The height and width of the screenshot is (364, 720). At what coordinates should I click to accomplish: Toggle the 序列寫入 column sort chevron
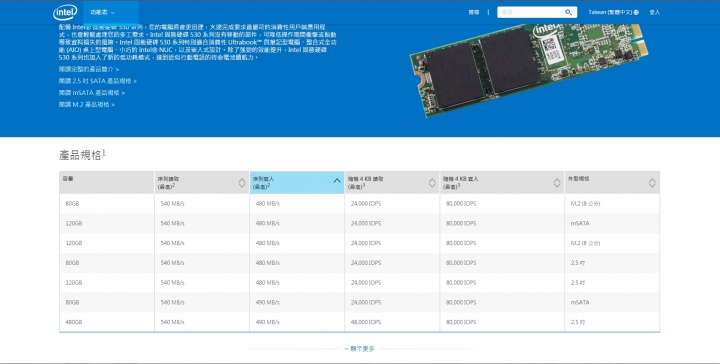pos(337,181)
